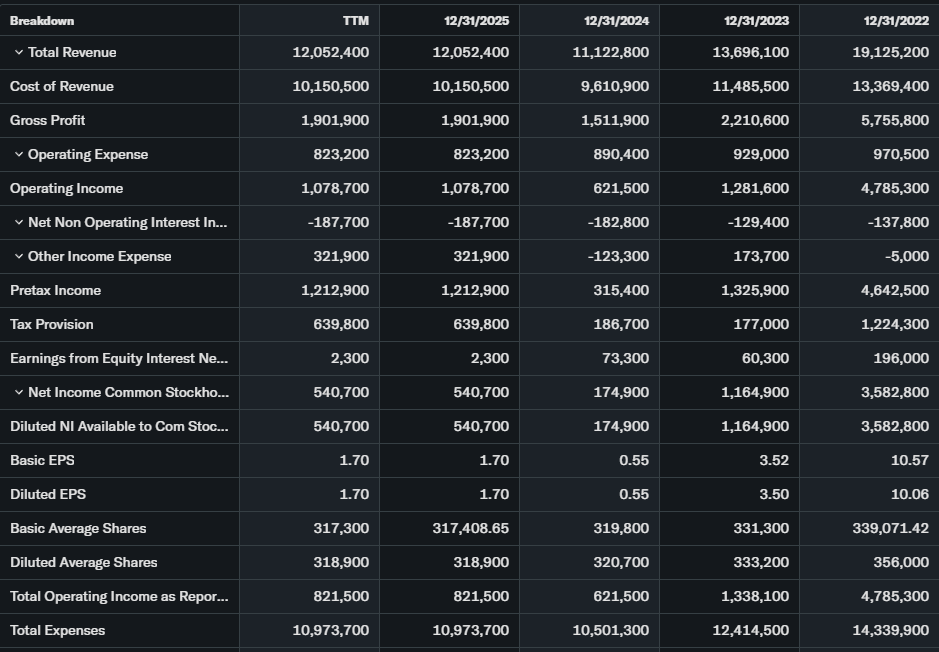Select the 12/31/2024 column header

pyautogui.click(x=617, y=21)
